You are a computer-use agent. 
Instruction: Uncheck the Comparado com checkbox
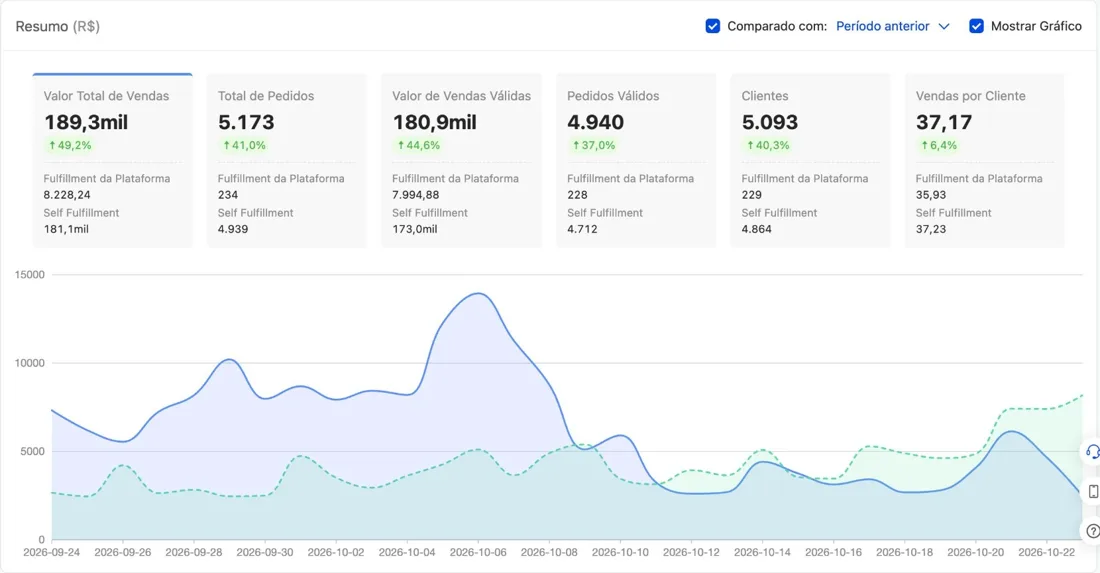712,26
